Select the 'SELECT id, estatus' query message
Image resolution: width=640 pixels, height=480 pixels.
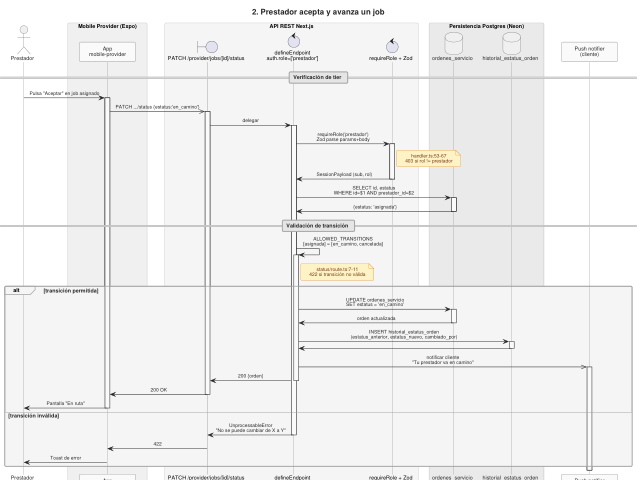(373, 191)
